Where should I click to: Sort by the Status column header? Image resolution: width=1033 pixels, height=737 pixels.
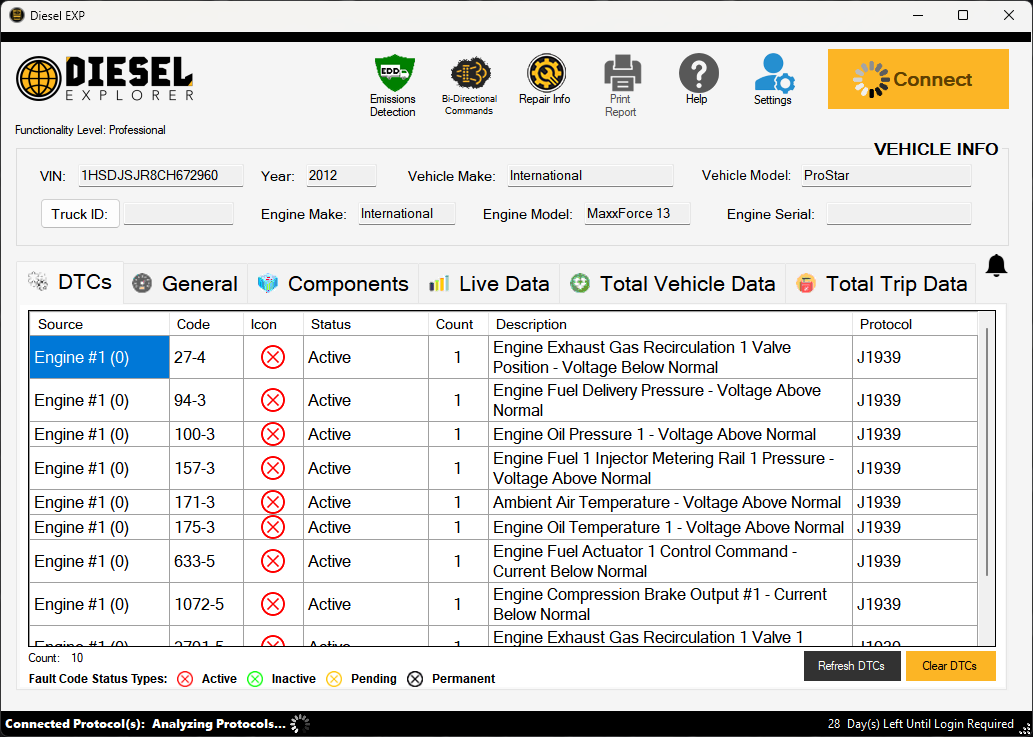(x=366, y=324)
